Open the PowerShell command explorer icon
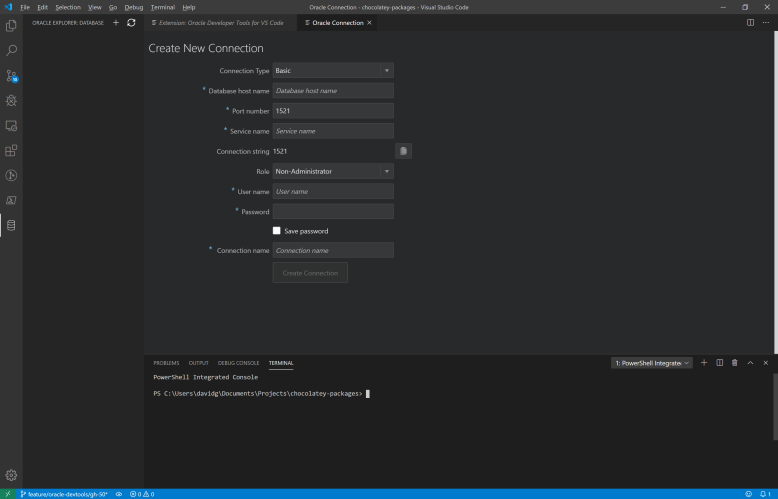 [x=11, y=200]
